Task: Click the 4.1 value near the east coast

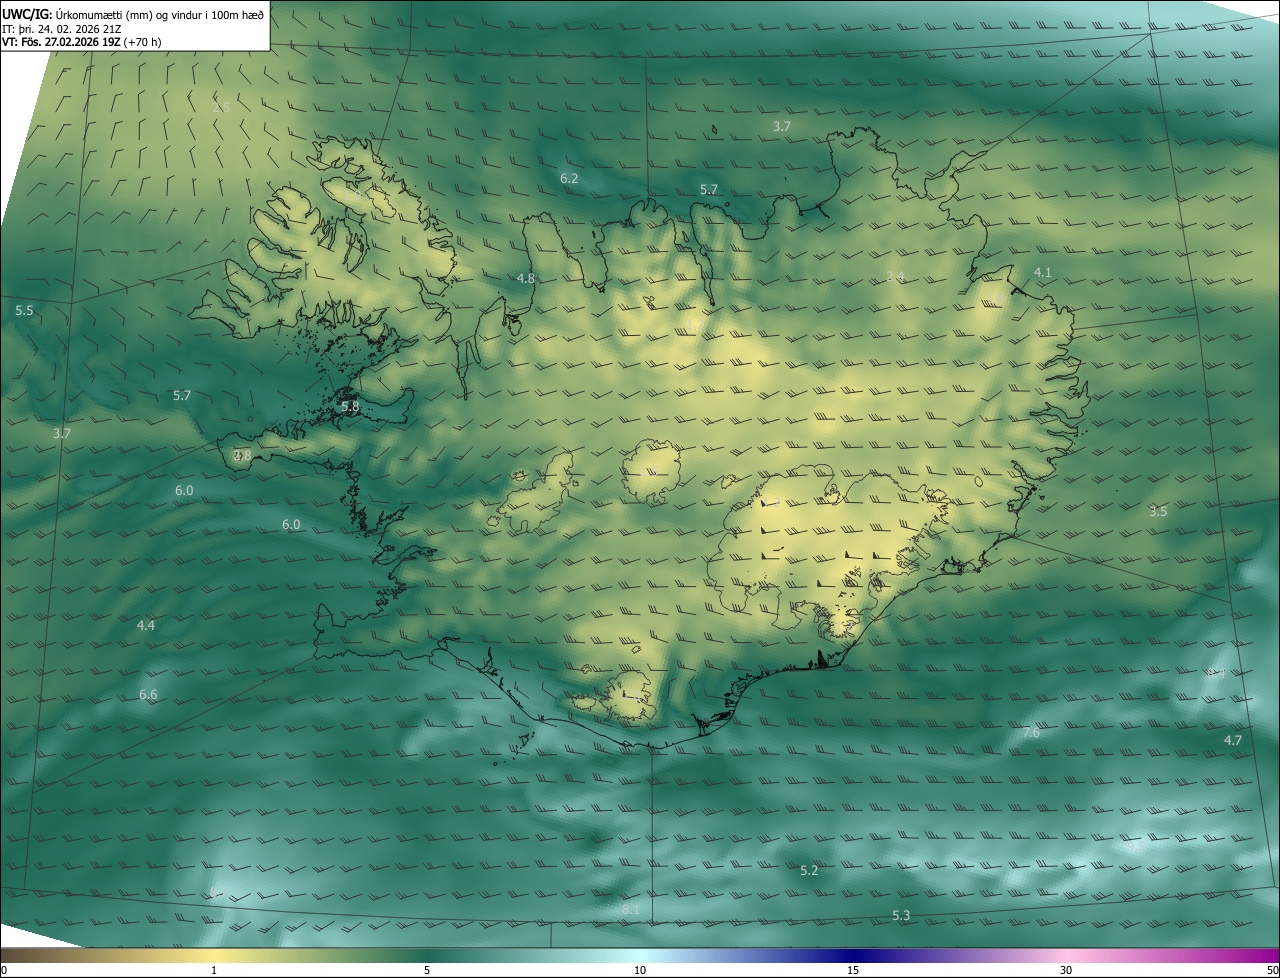Action: click(x=1042, y=272)
